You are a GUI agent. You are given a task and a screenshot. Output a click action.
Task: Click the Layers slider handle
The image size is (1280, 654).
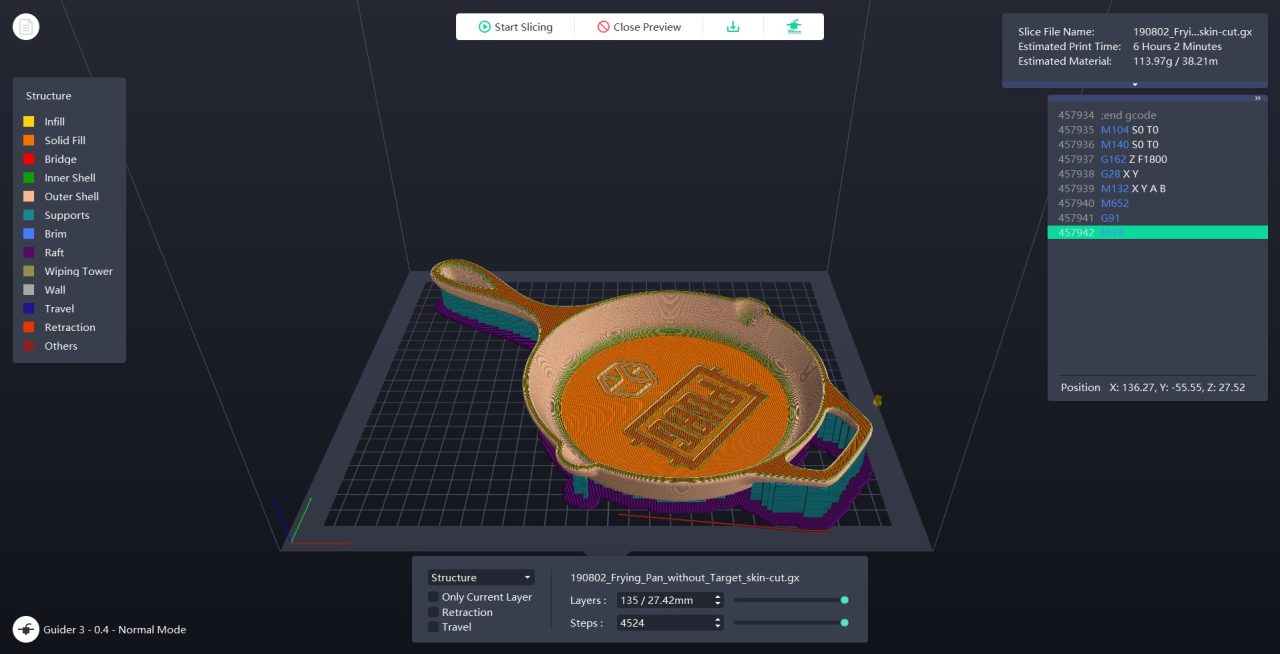point(845,600)
